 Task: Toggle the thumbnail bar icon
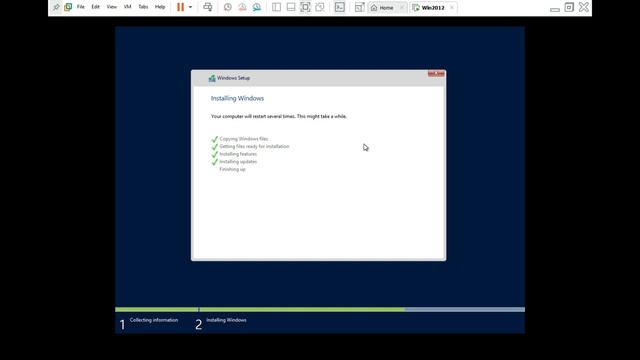point(291,7)
